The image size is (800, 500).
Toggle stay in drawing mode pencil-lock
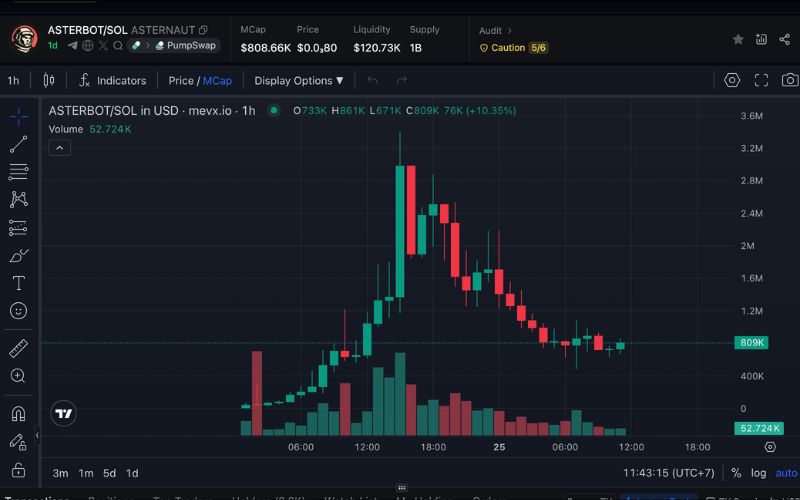point(18,442)
